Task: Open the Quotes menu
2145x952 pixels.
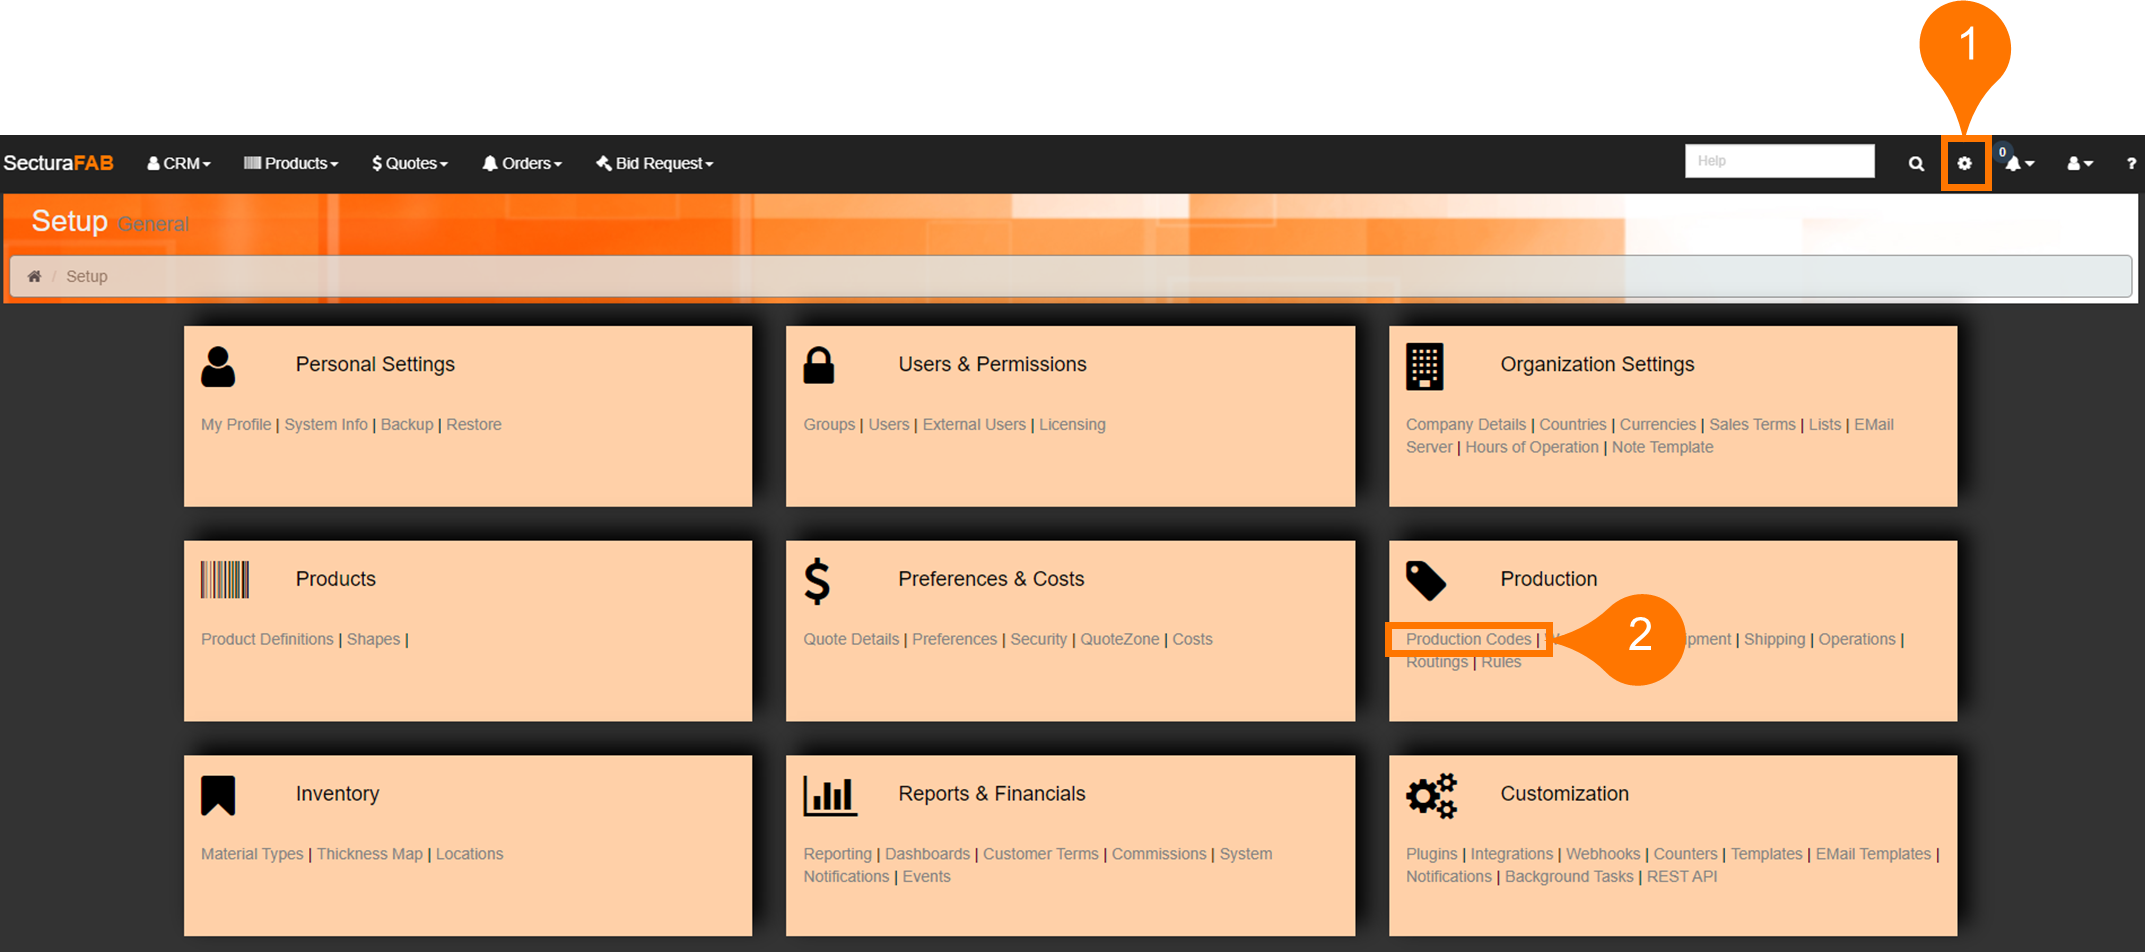Action: click(x=410, y=163)
